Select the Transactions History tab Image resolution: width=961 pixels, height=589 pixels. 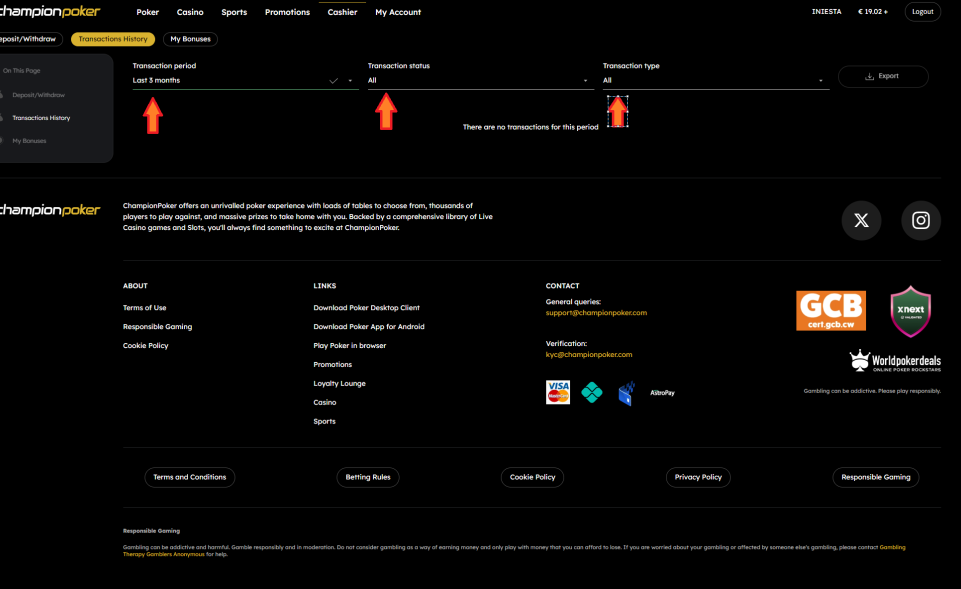pos(113,39)
